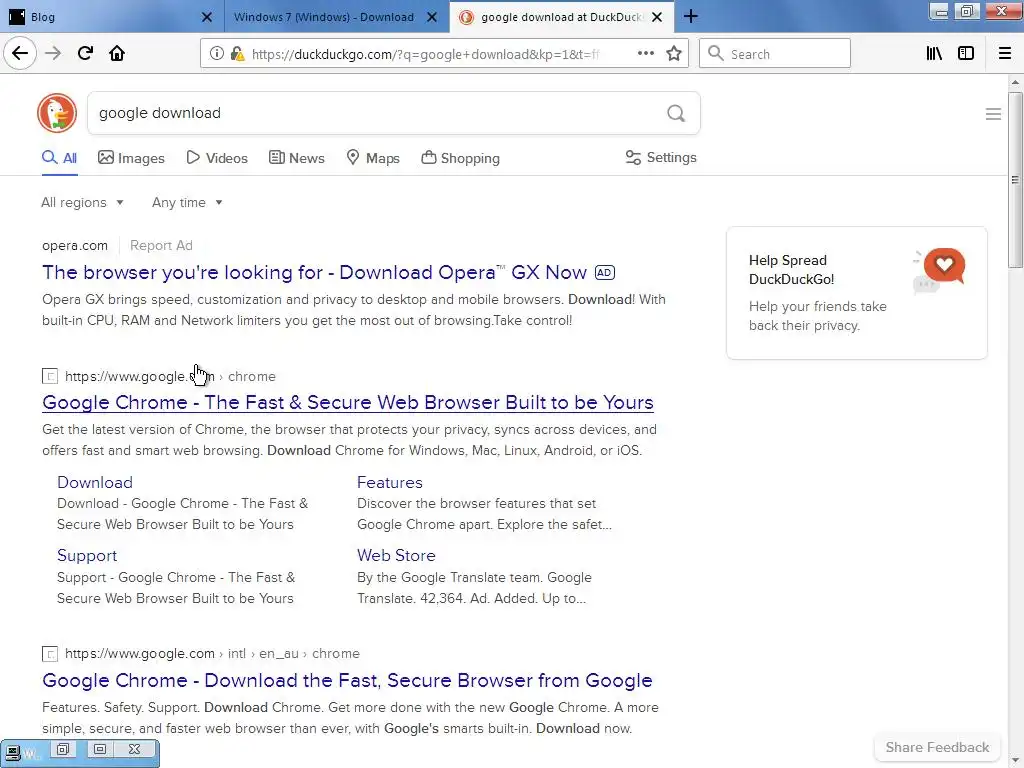Click favicon beside intl en_au result
The image size is (1024, 768).
[50, 654]
